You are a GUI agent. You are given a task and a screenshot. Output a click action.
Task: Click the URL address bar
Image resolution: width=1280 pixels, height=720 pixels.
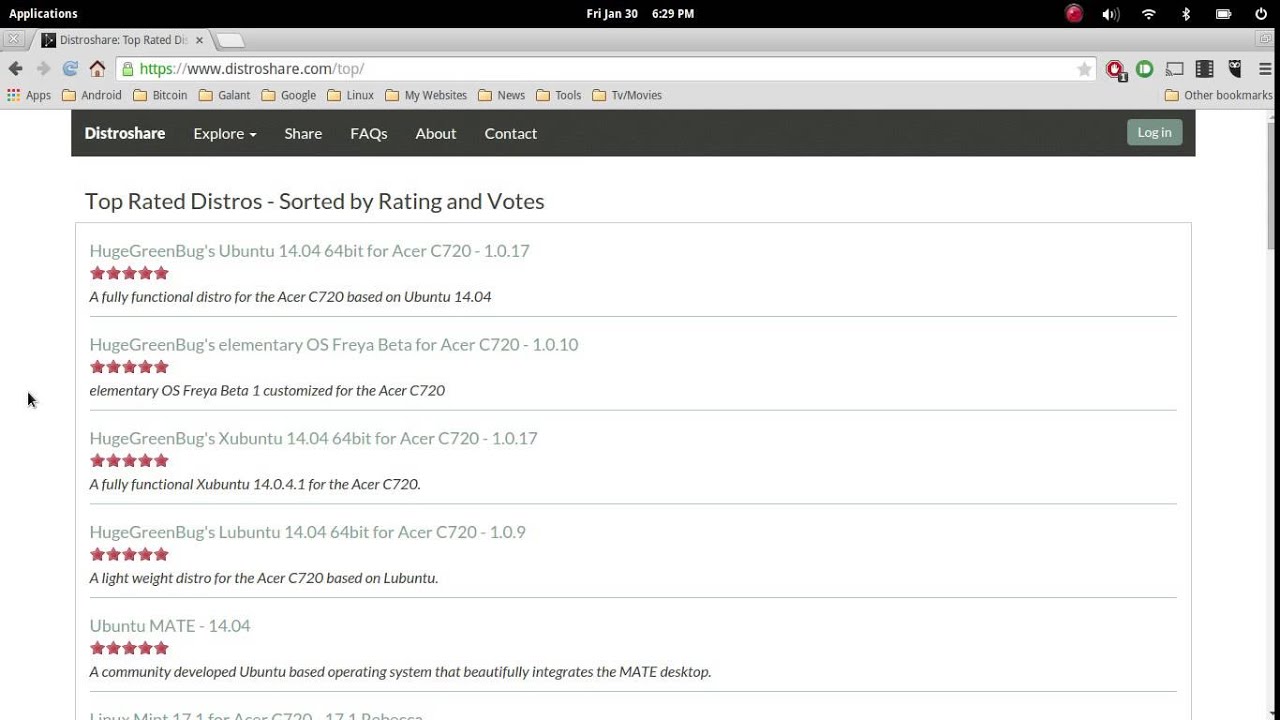coord(605,69)
